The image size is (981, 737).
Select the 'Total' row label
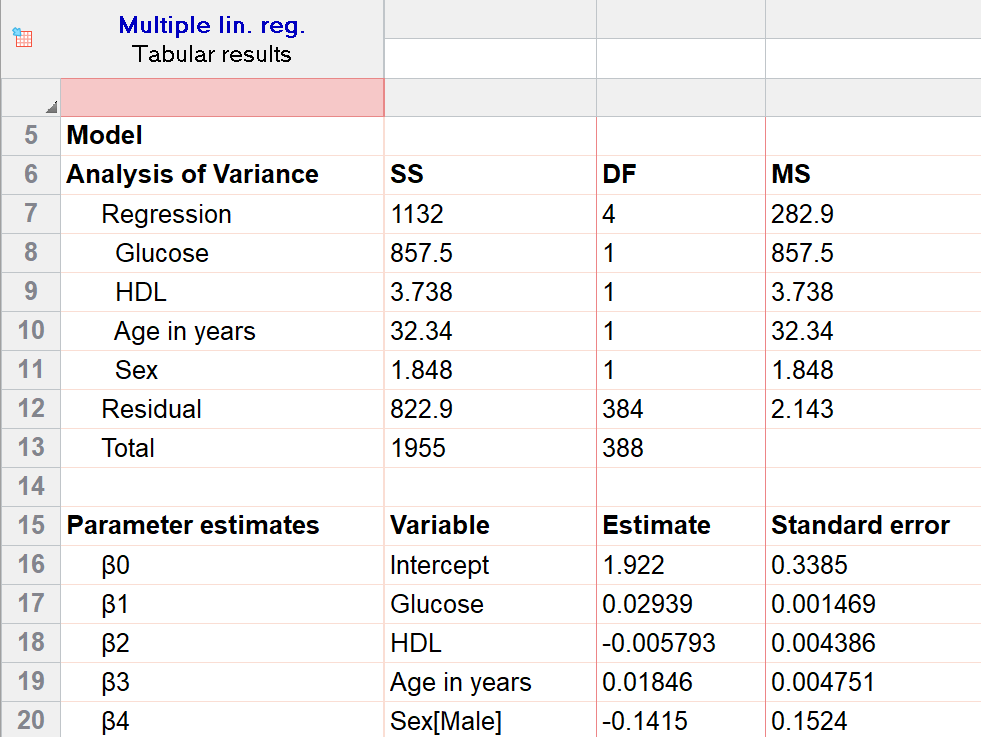coord(128,448)
